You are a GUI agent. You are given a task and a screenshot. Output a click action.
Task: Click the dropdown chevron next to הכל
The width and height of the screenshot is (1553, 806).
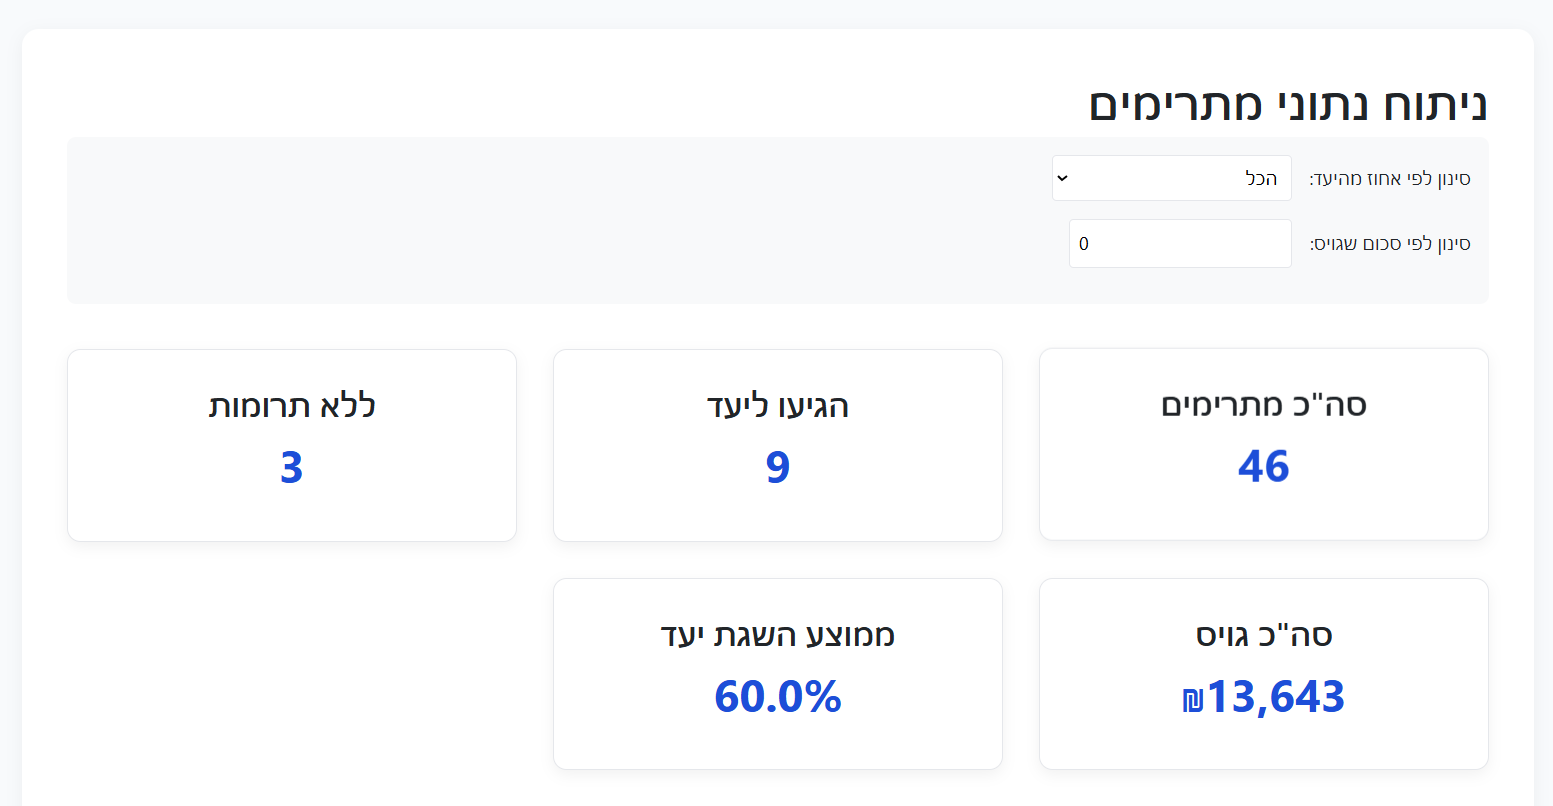1063,177
